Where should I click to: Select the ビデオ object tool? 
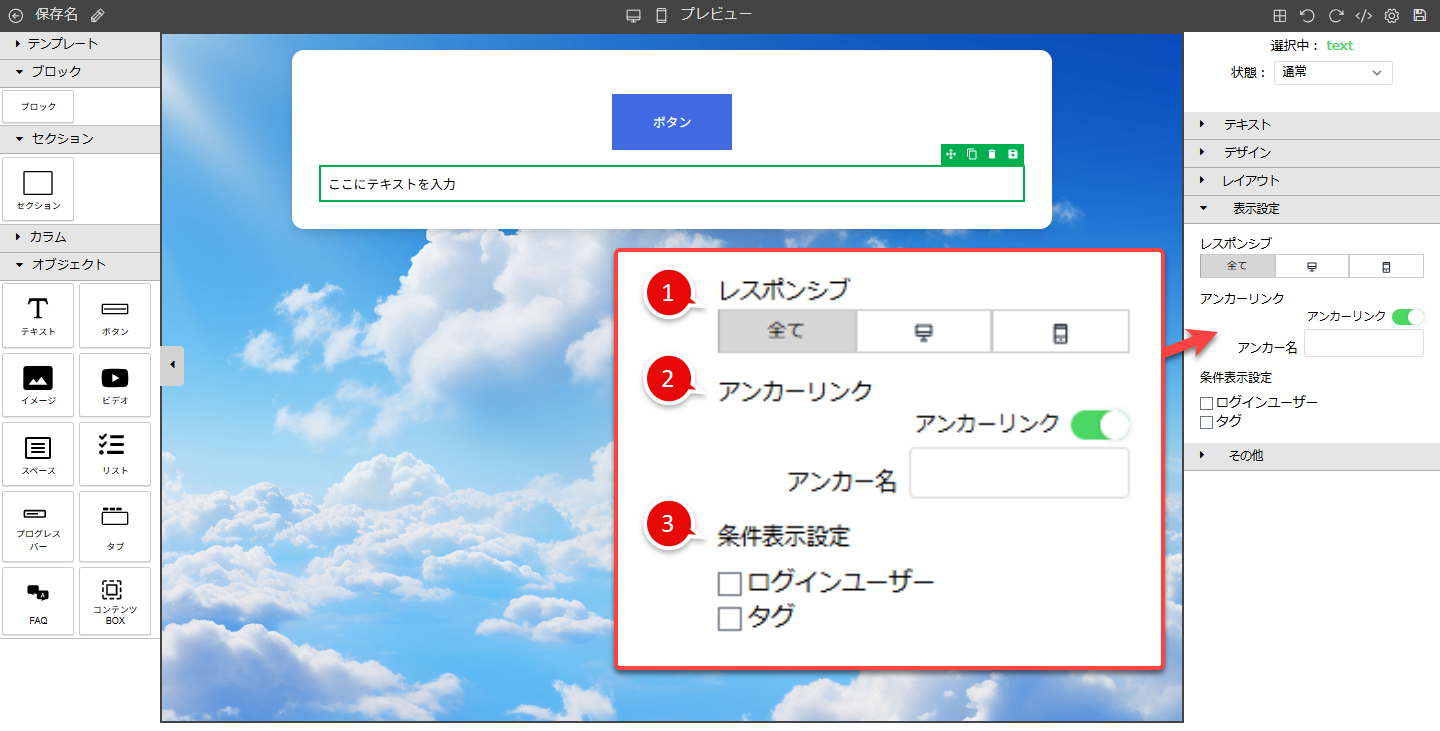click(x=115, y=385)
